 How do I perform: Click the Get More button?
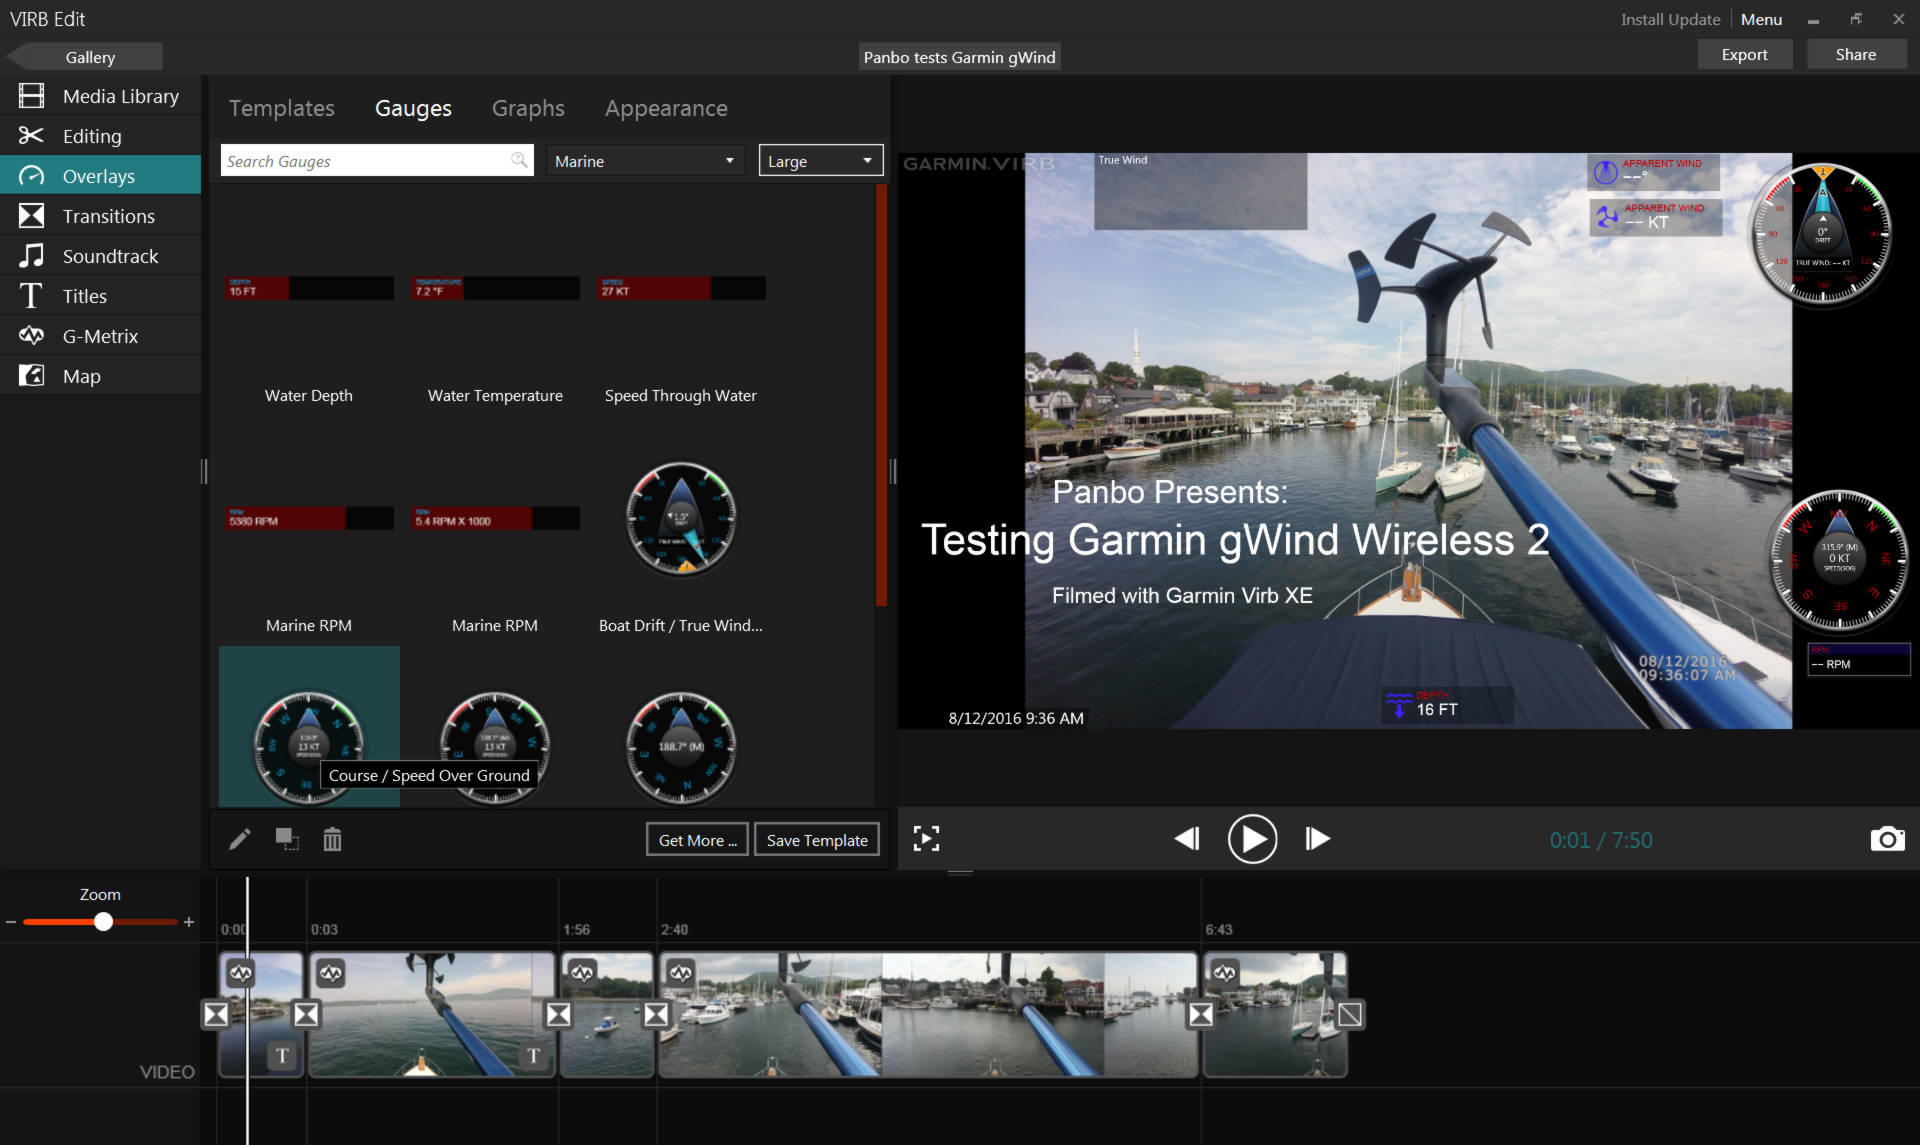pyautogui.click(x=697, y=840)
